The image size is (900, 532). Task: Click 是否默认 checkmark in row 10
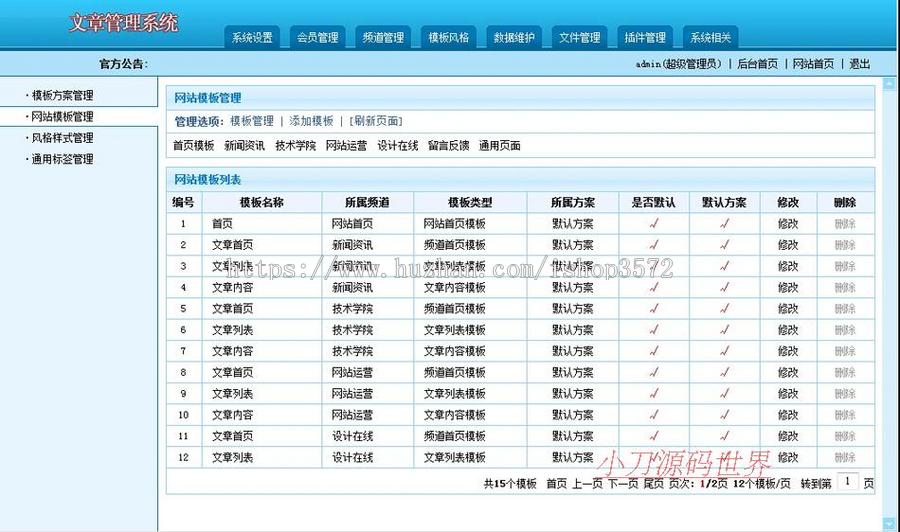(x=654, y=415)
